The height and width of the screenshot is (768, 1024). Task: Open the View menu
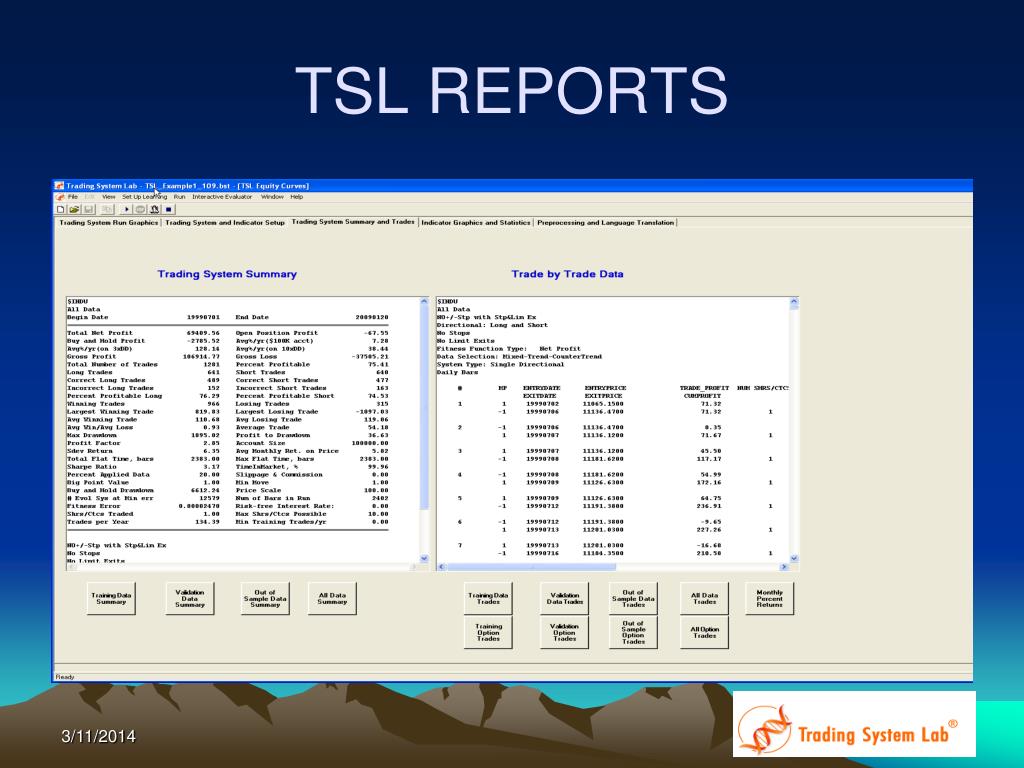click(x=108, y=197)
